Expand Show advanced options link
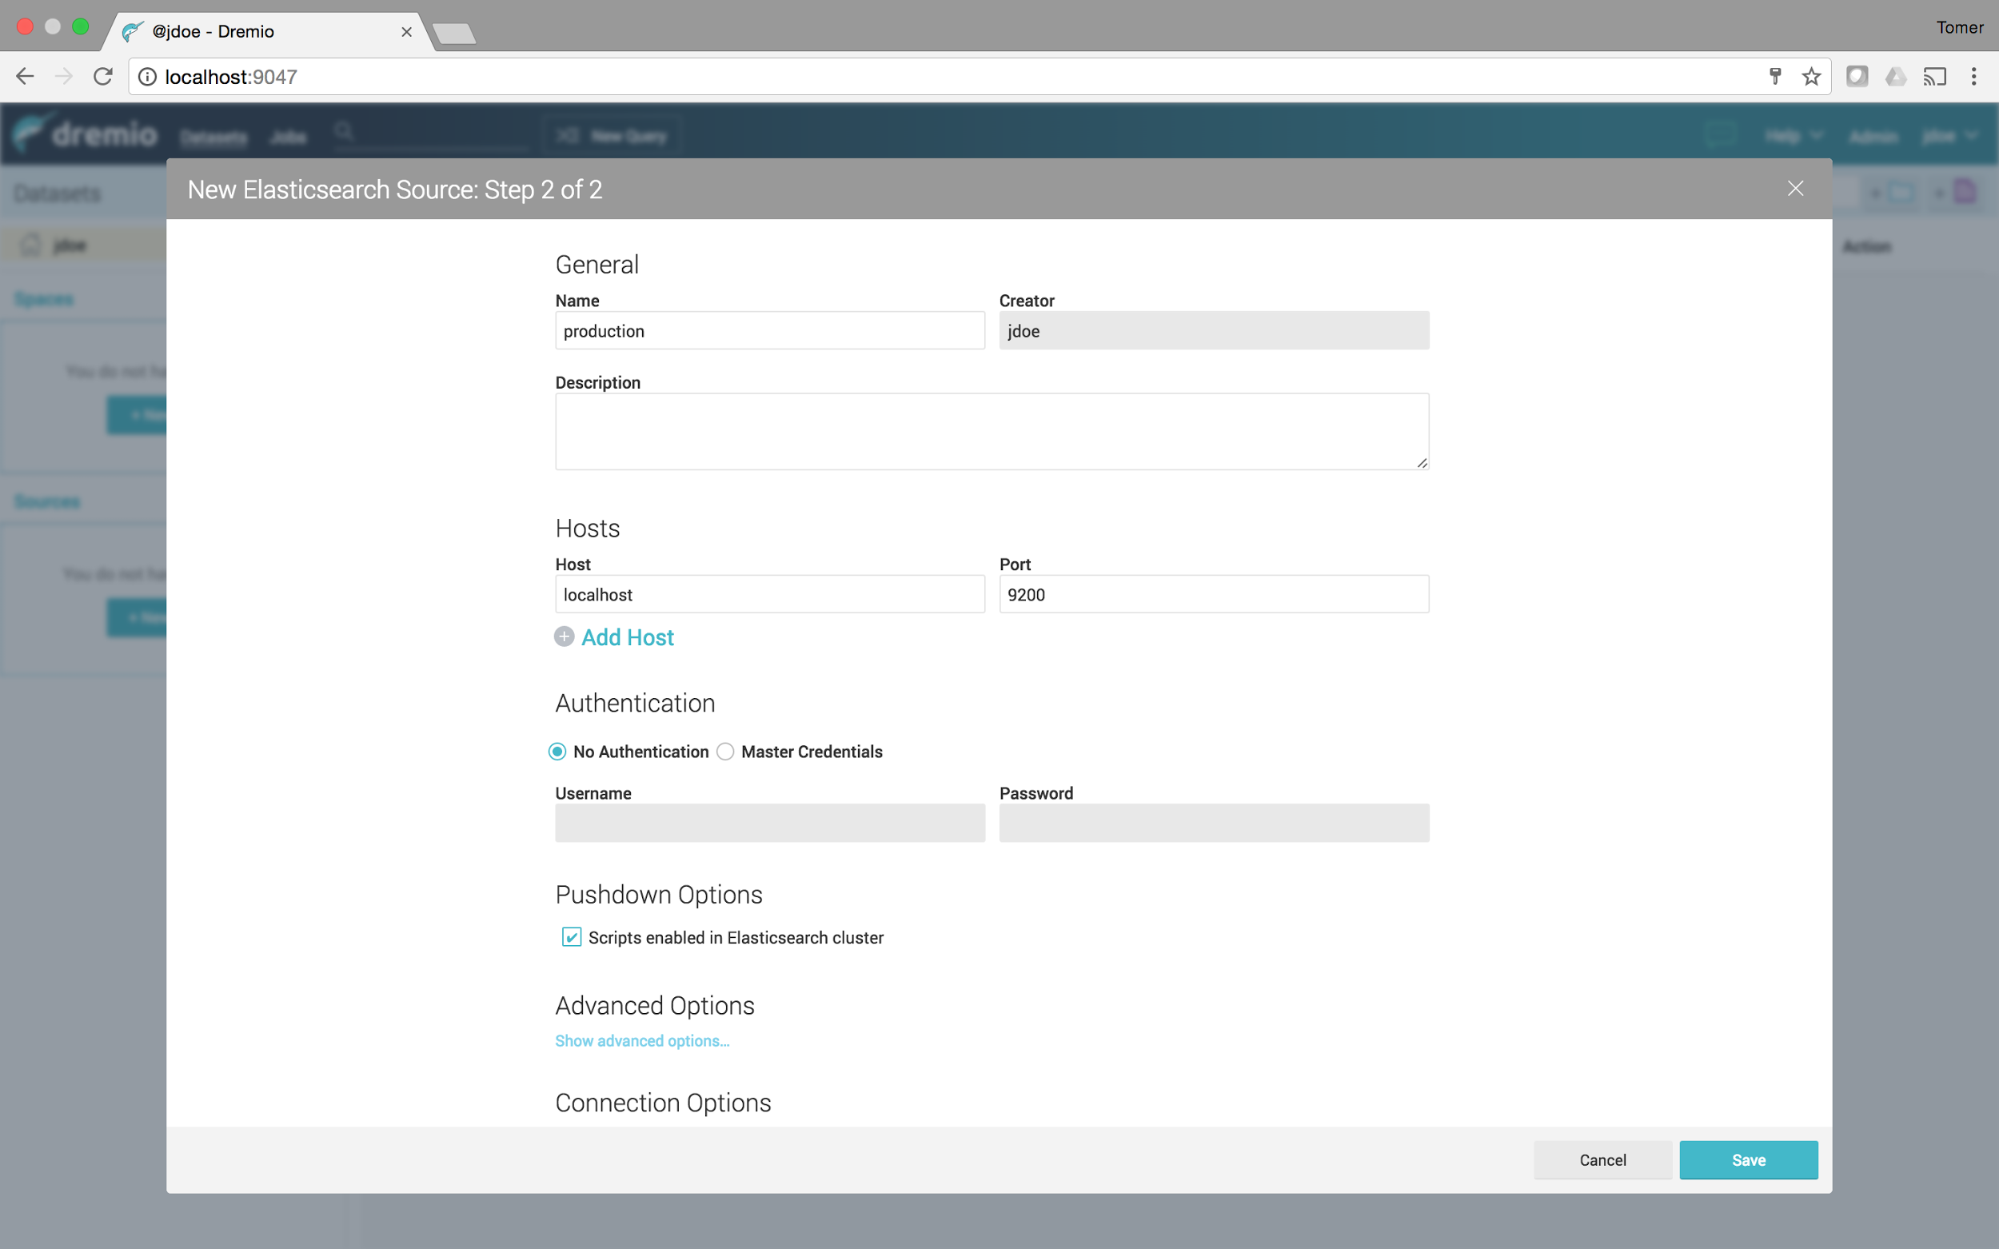This screenshot has width=1999, height=1249. (x=642, y=1041)
